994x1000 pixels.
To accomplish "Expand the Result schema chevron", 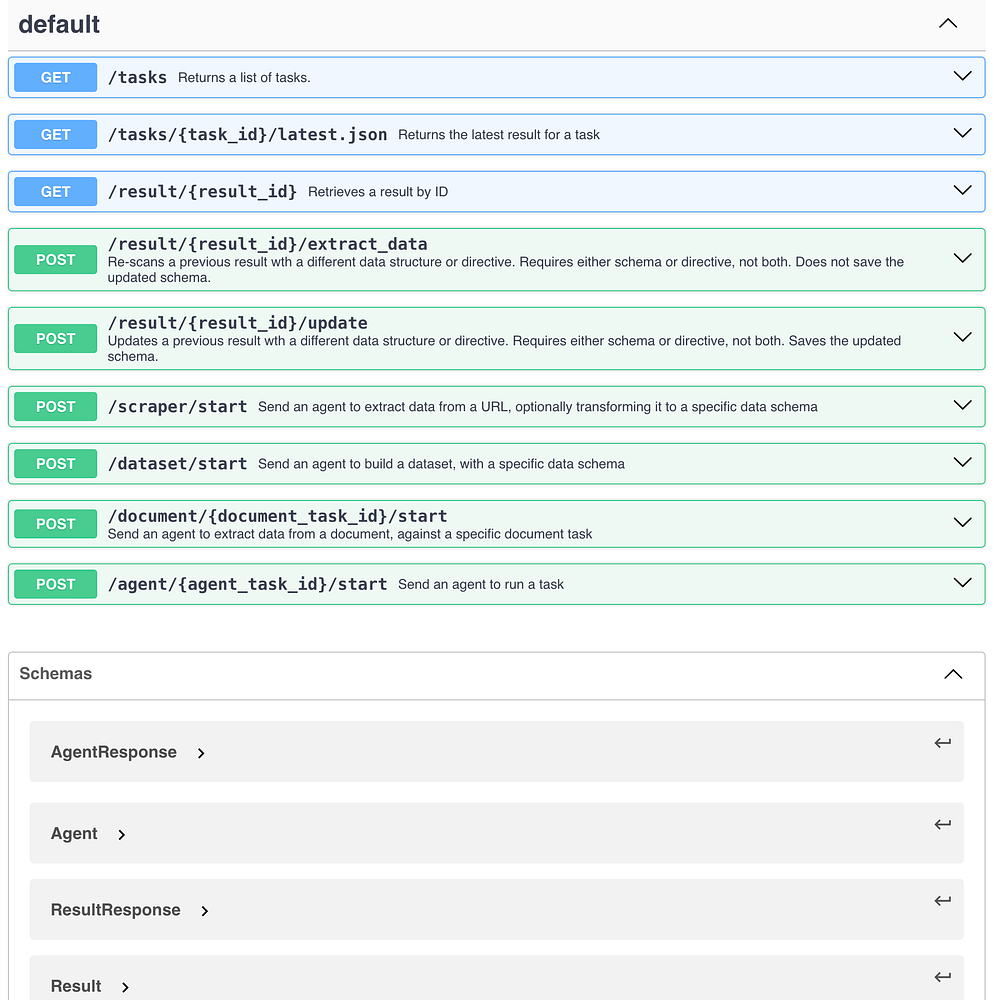I will tap(125, 987).
